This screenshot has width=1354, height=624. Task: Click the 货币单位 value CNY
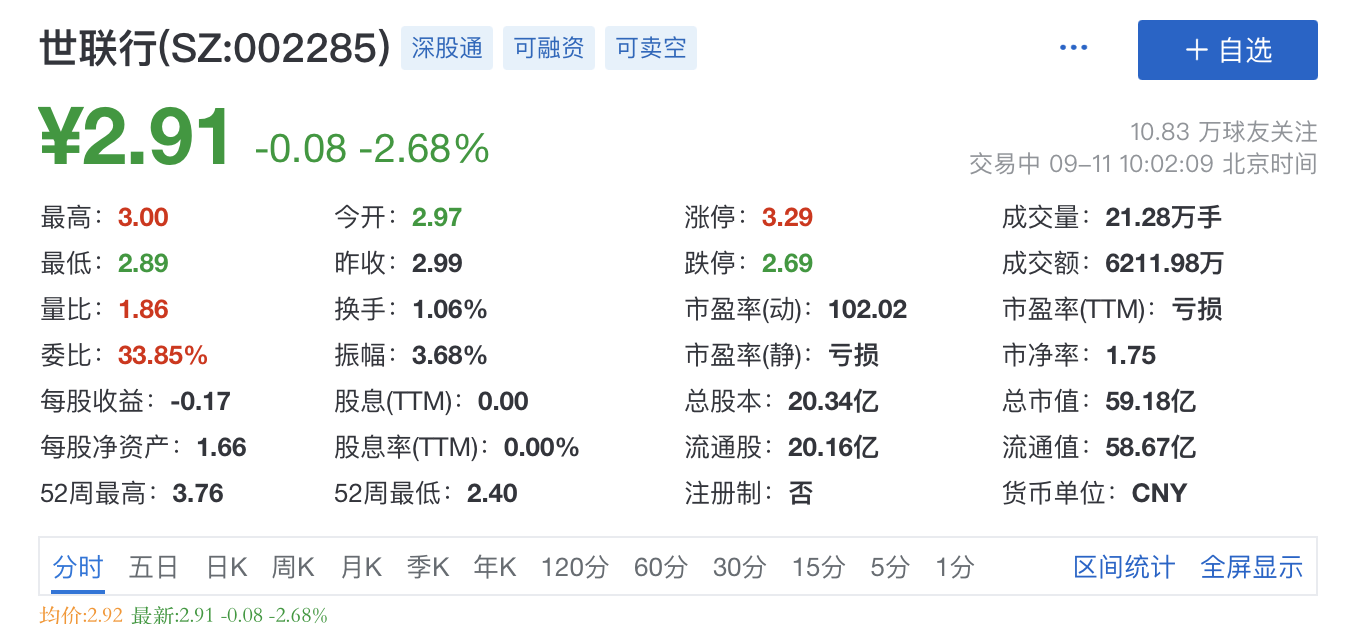[1159, 493]
